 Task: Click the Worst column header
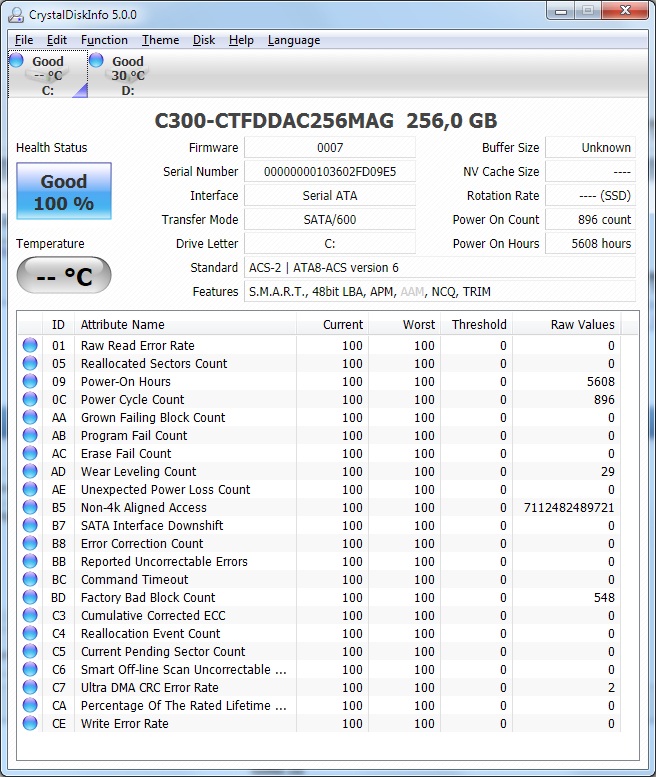(x=404, y=325)
